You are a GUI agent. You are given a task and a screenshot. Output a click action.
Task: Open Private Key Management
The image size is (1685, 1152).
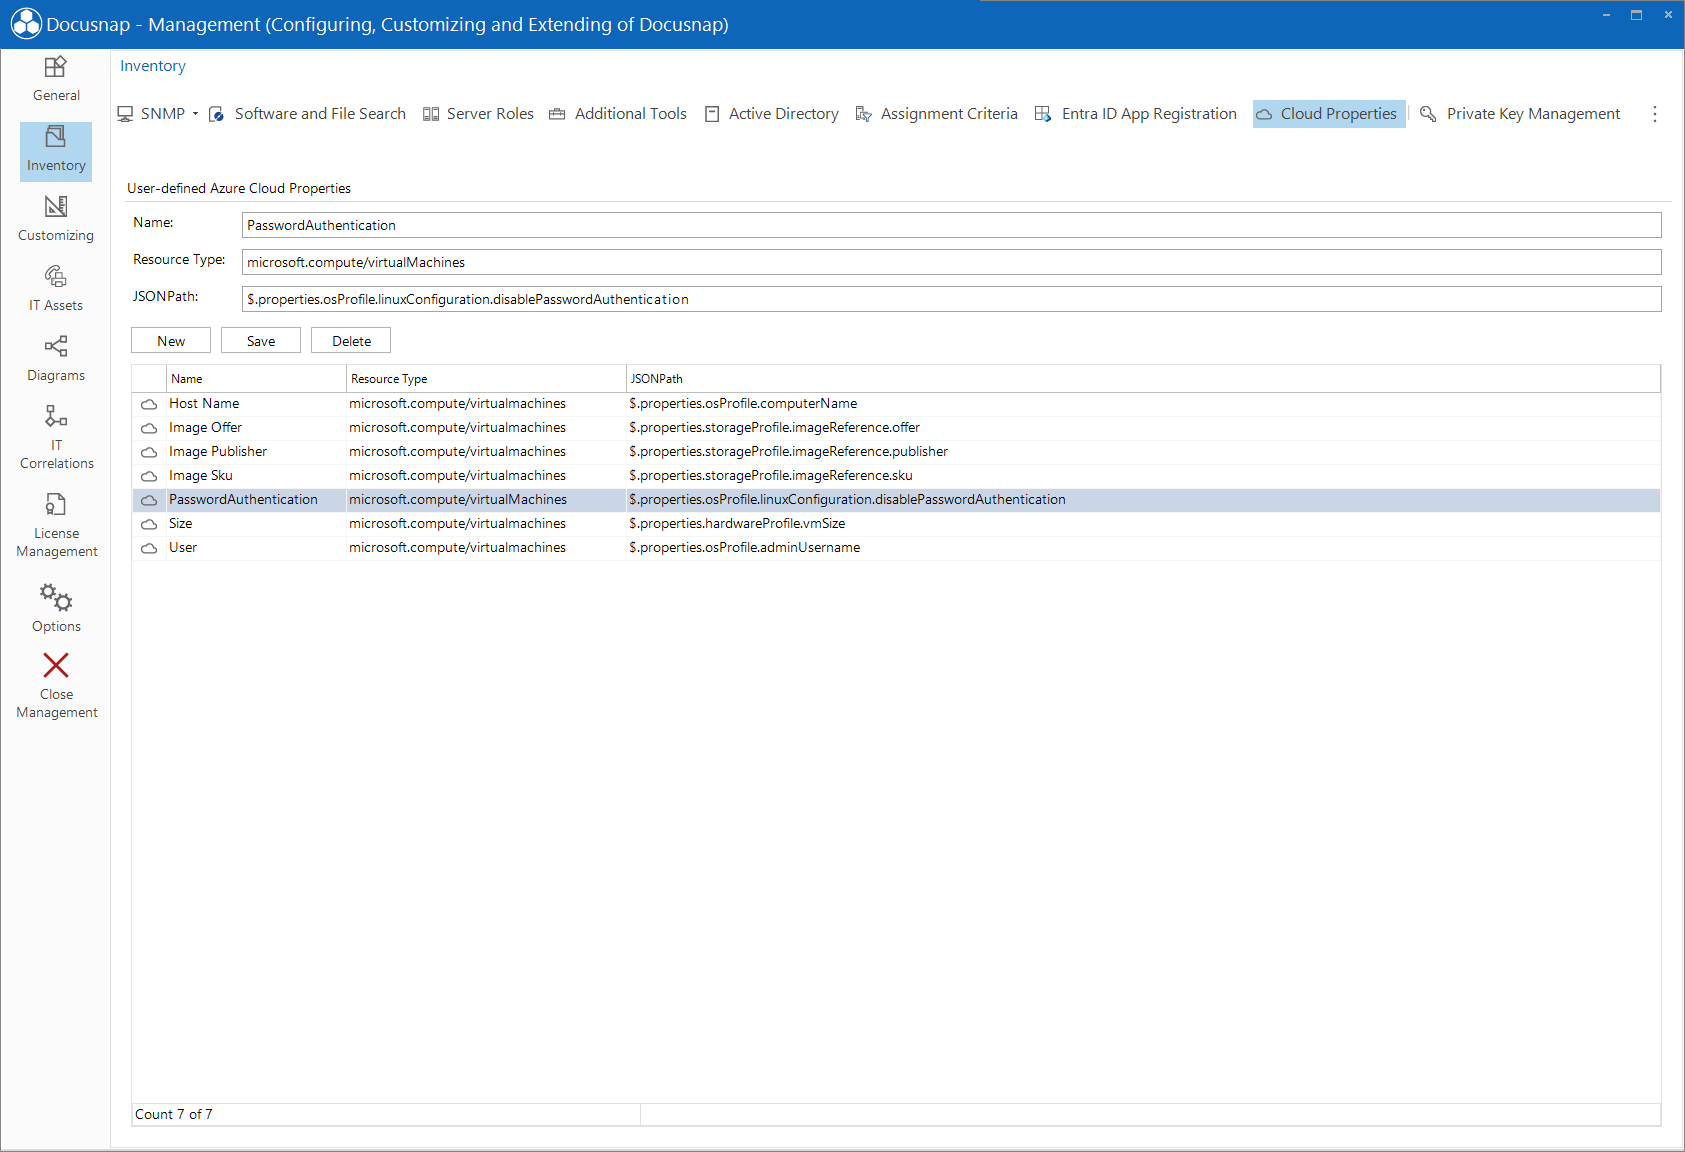(1520, 114)
